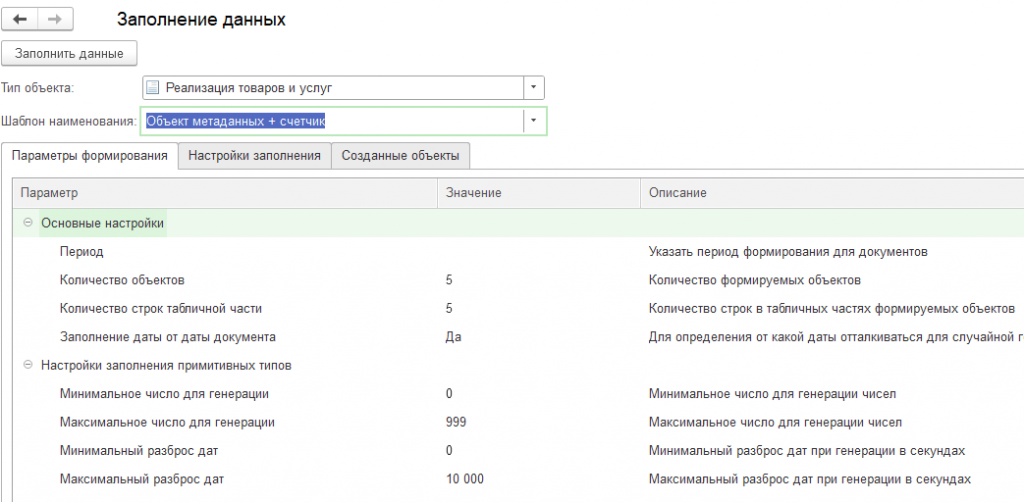
Task: Click description Указать период формирования для документов
Action: coord(788,251)
